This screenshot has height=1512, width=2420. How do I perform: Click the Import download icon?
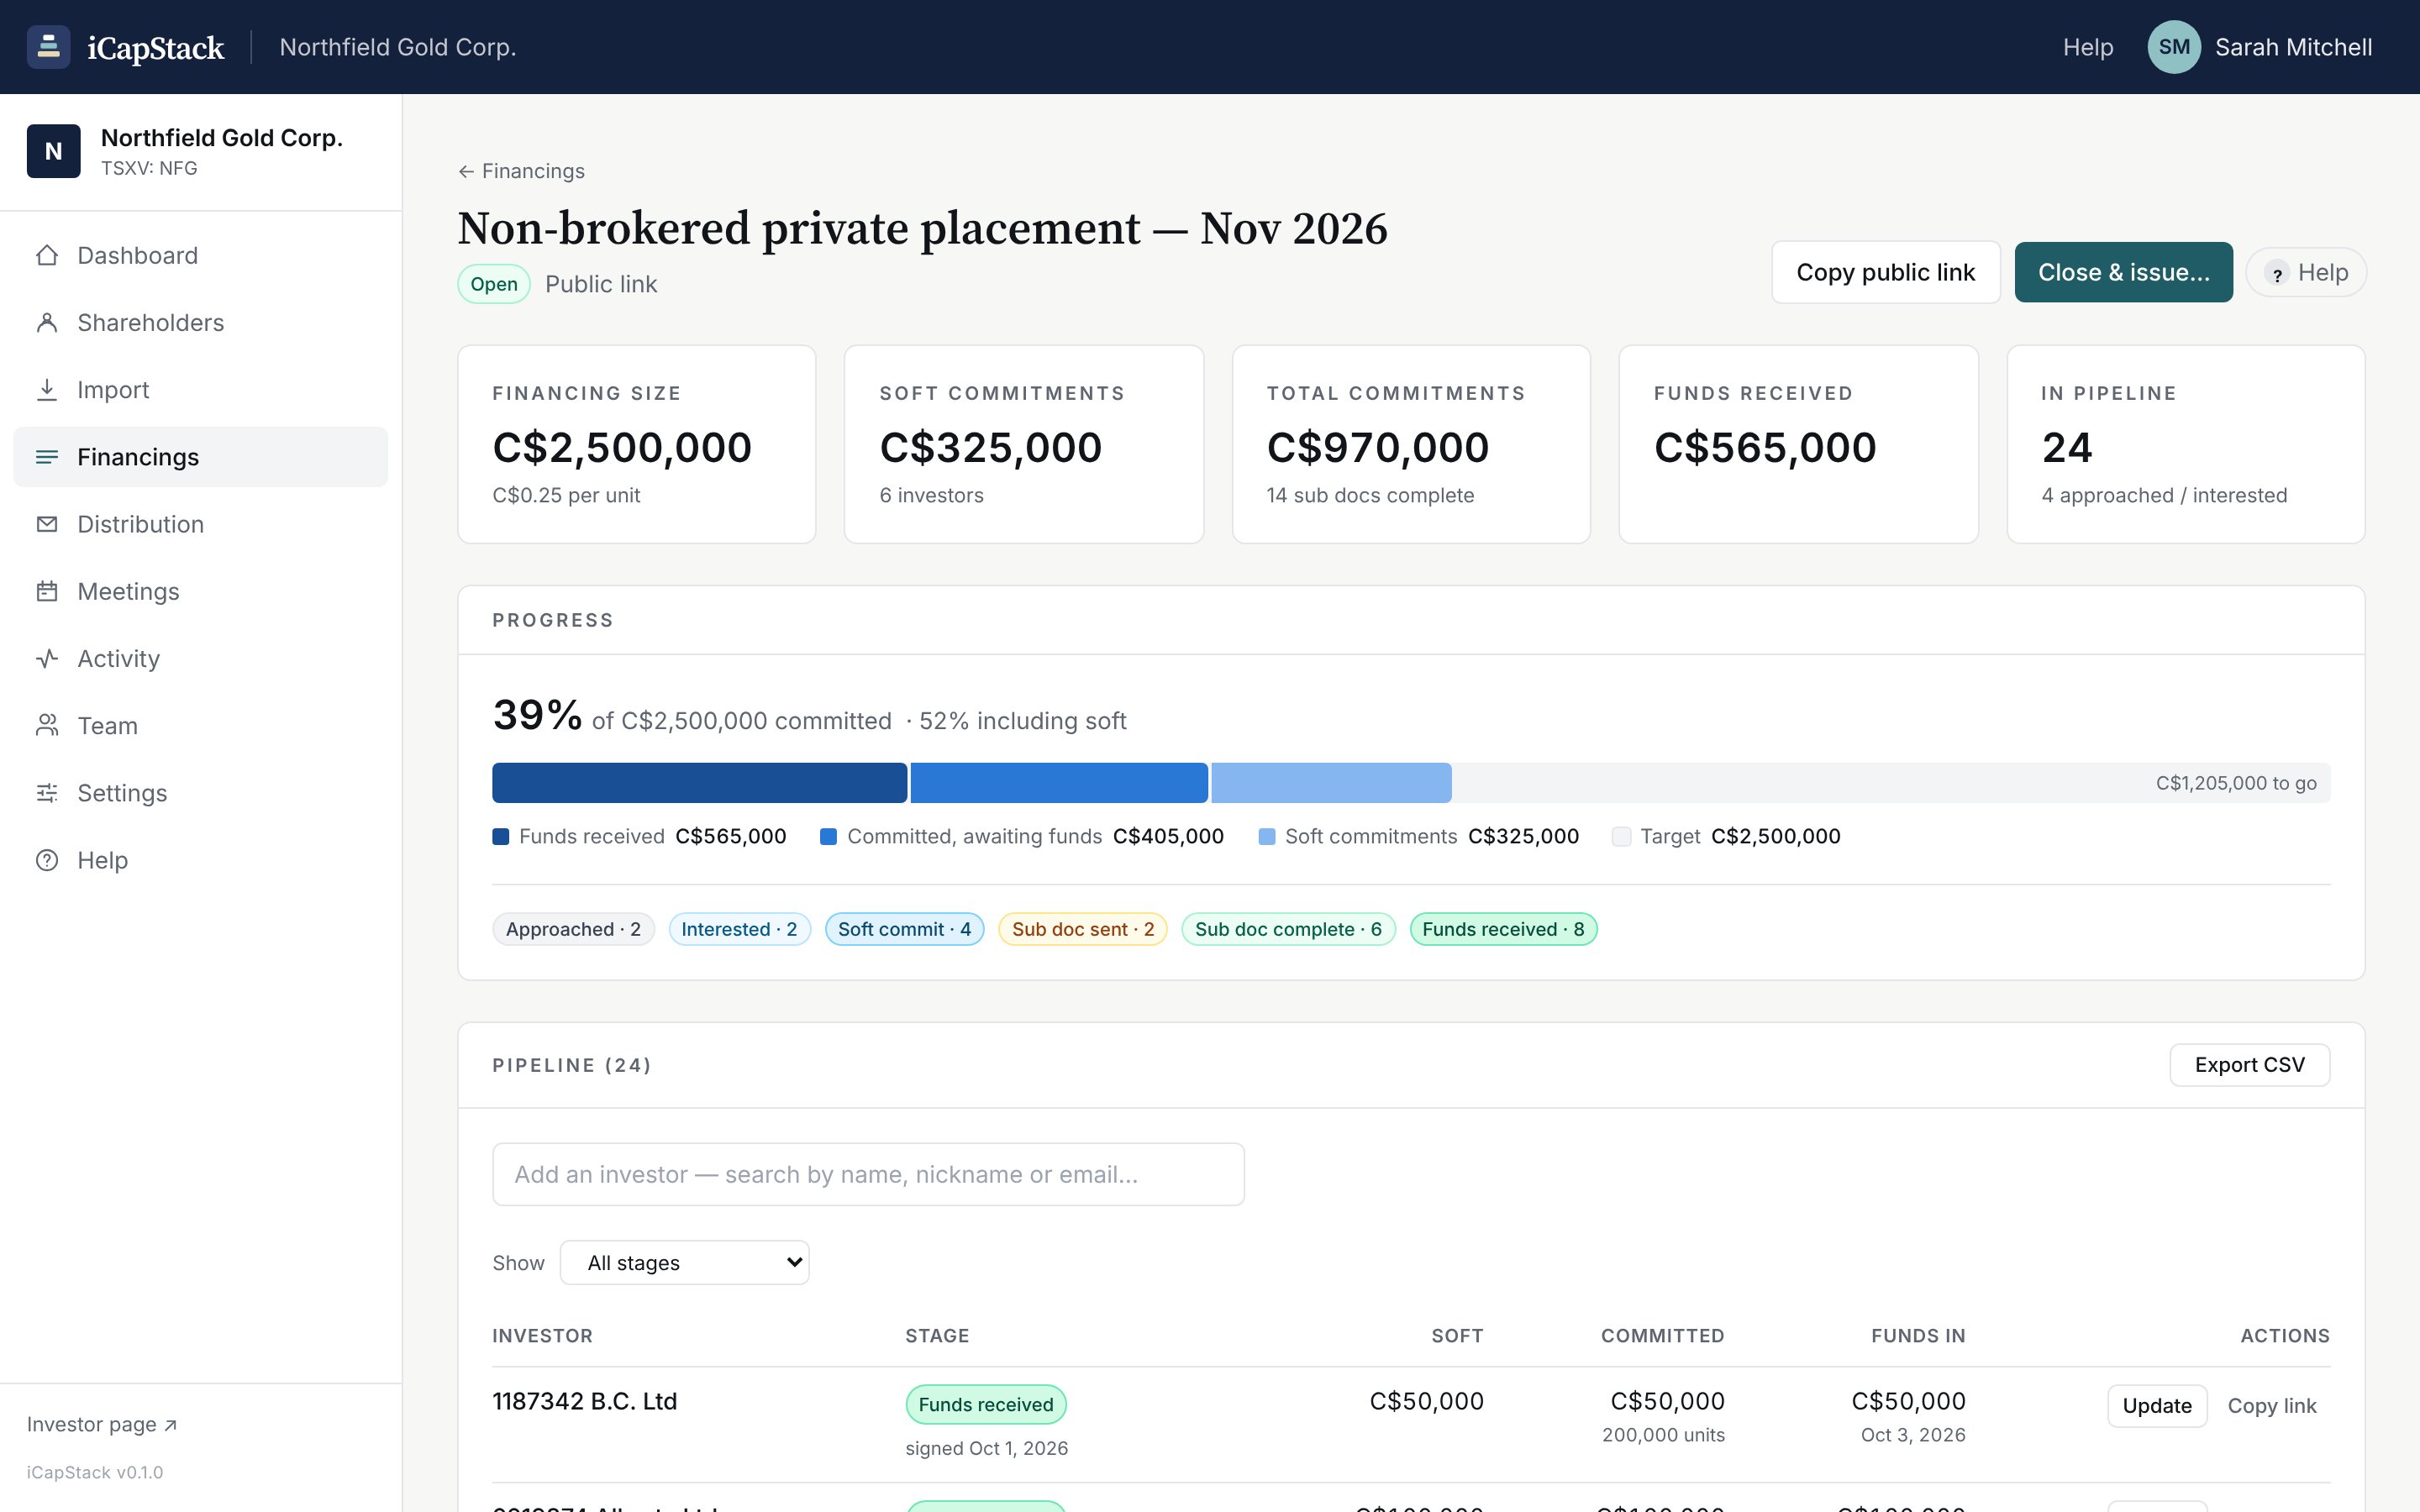click(x=47, y=389)
